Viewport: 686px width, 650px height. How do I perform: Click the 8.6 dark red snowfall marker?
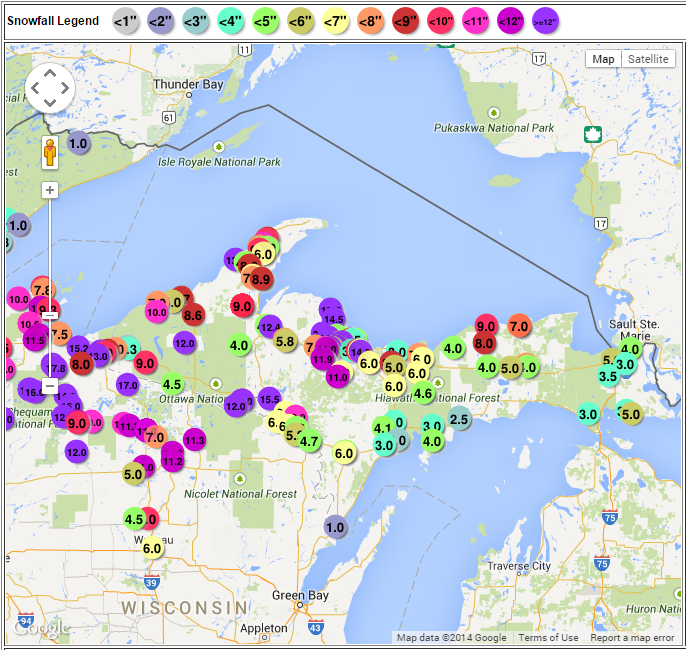click(x=193, y=315)
